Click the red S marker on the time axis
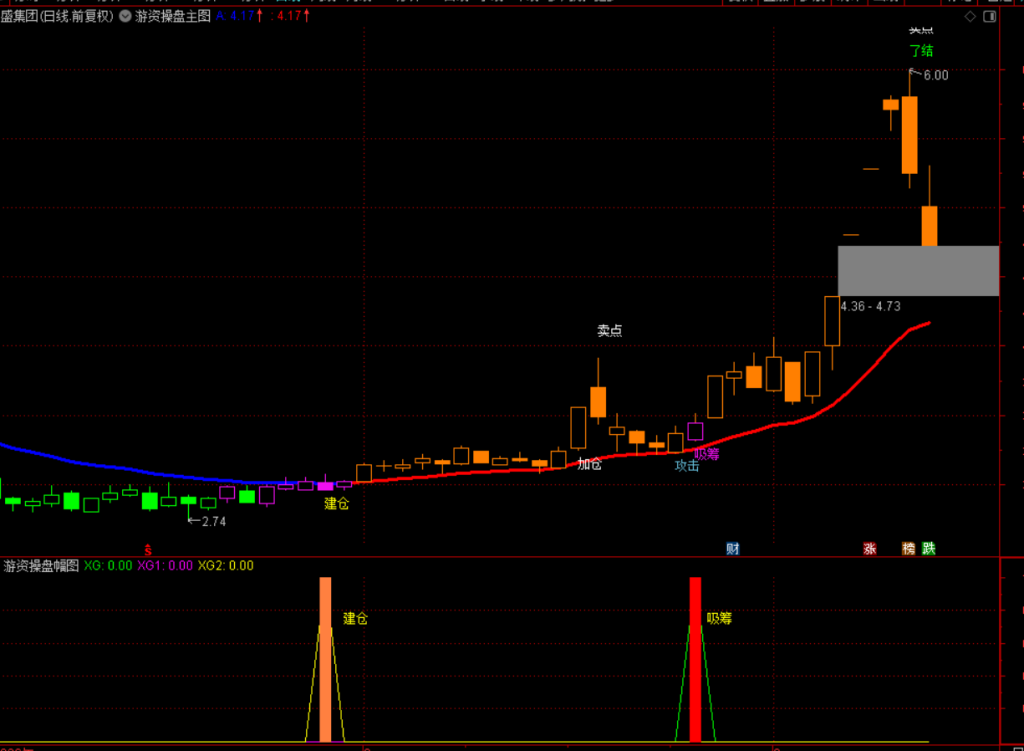The image size is (1024, 751). (148, 550)
